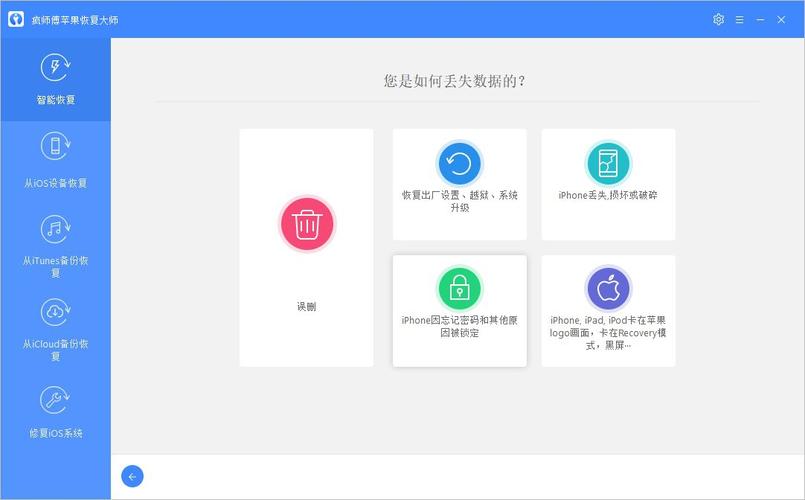The image size is (805, 500).
Task: Click the purple Apple logo icon
Action: [608, 289]
